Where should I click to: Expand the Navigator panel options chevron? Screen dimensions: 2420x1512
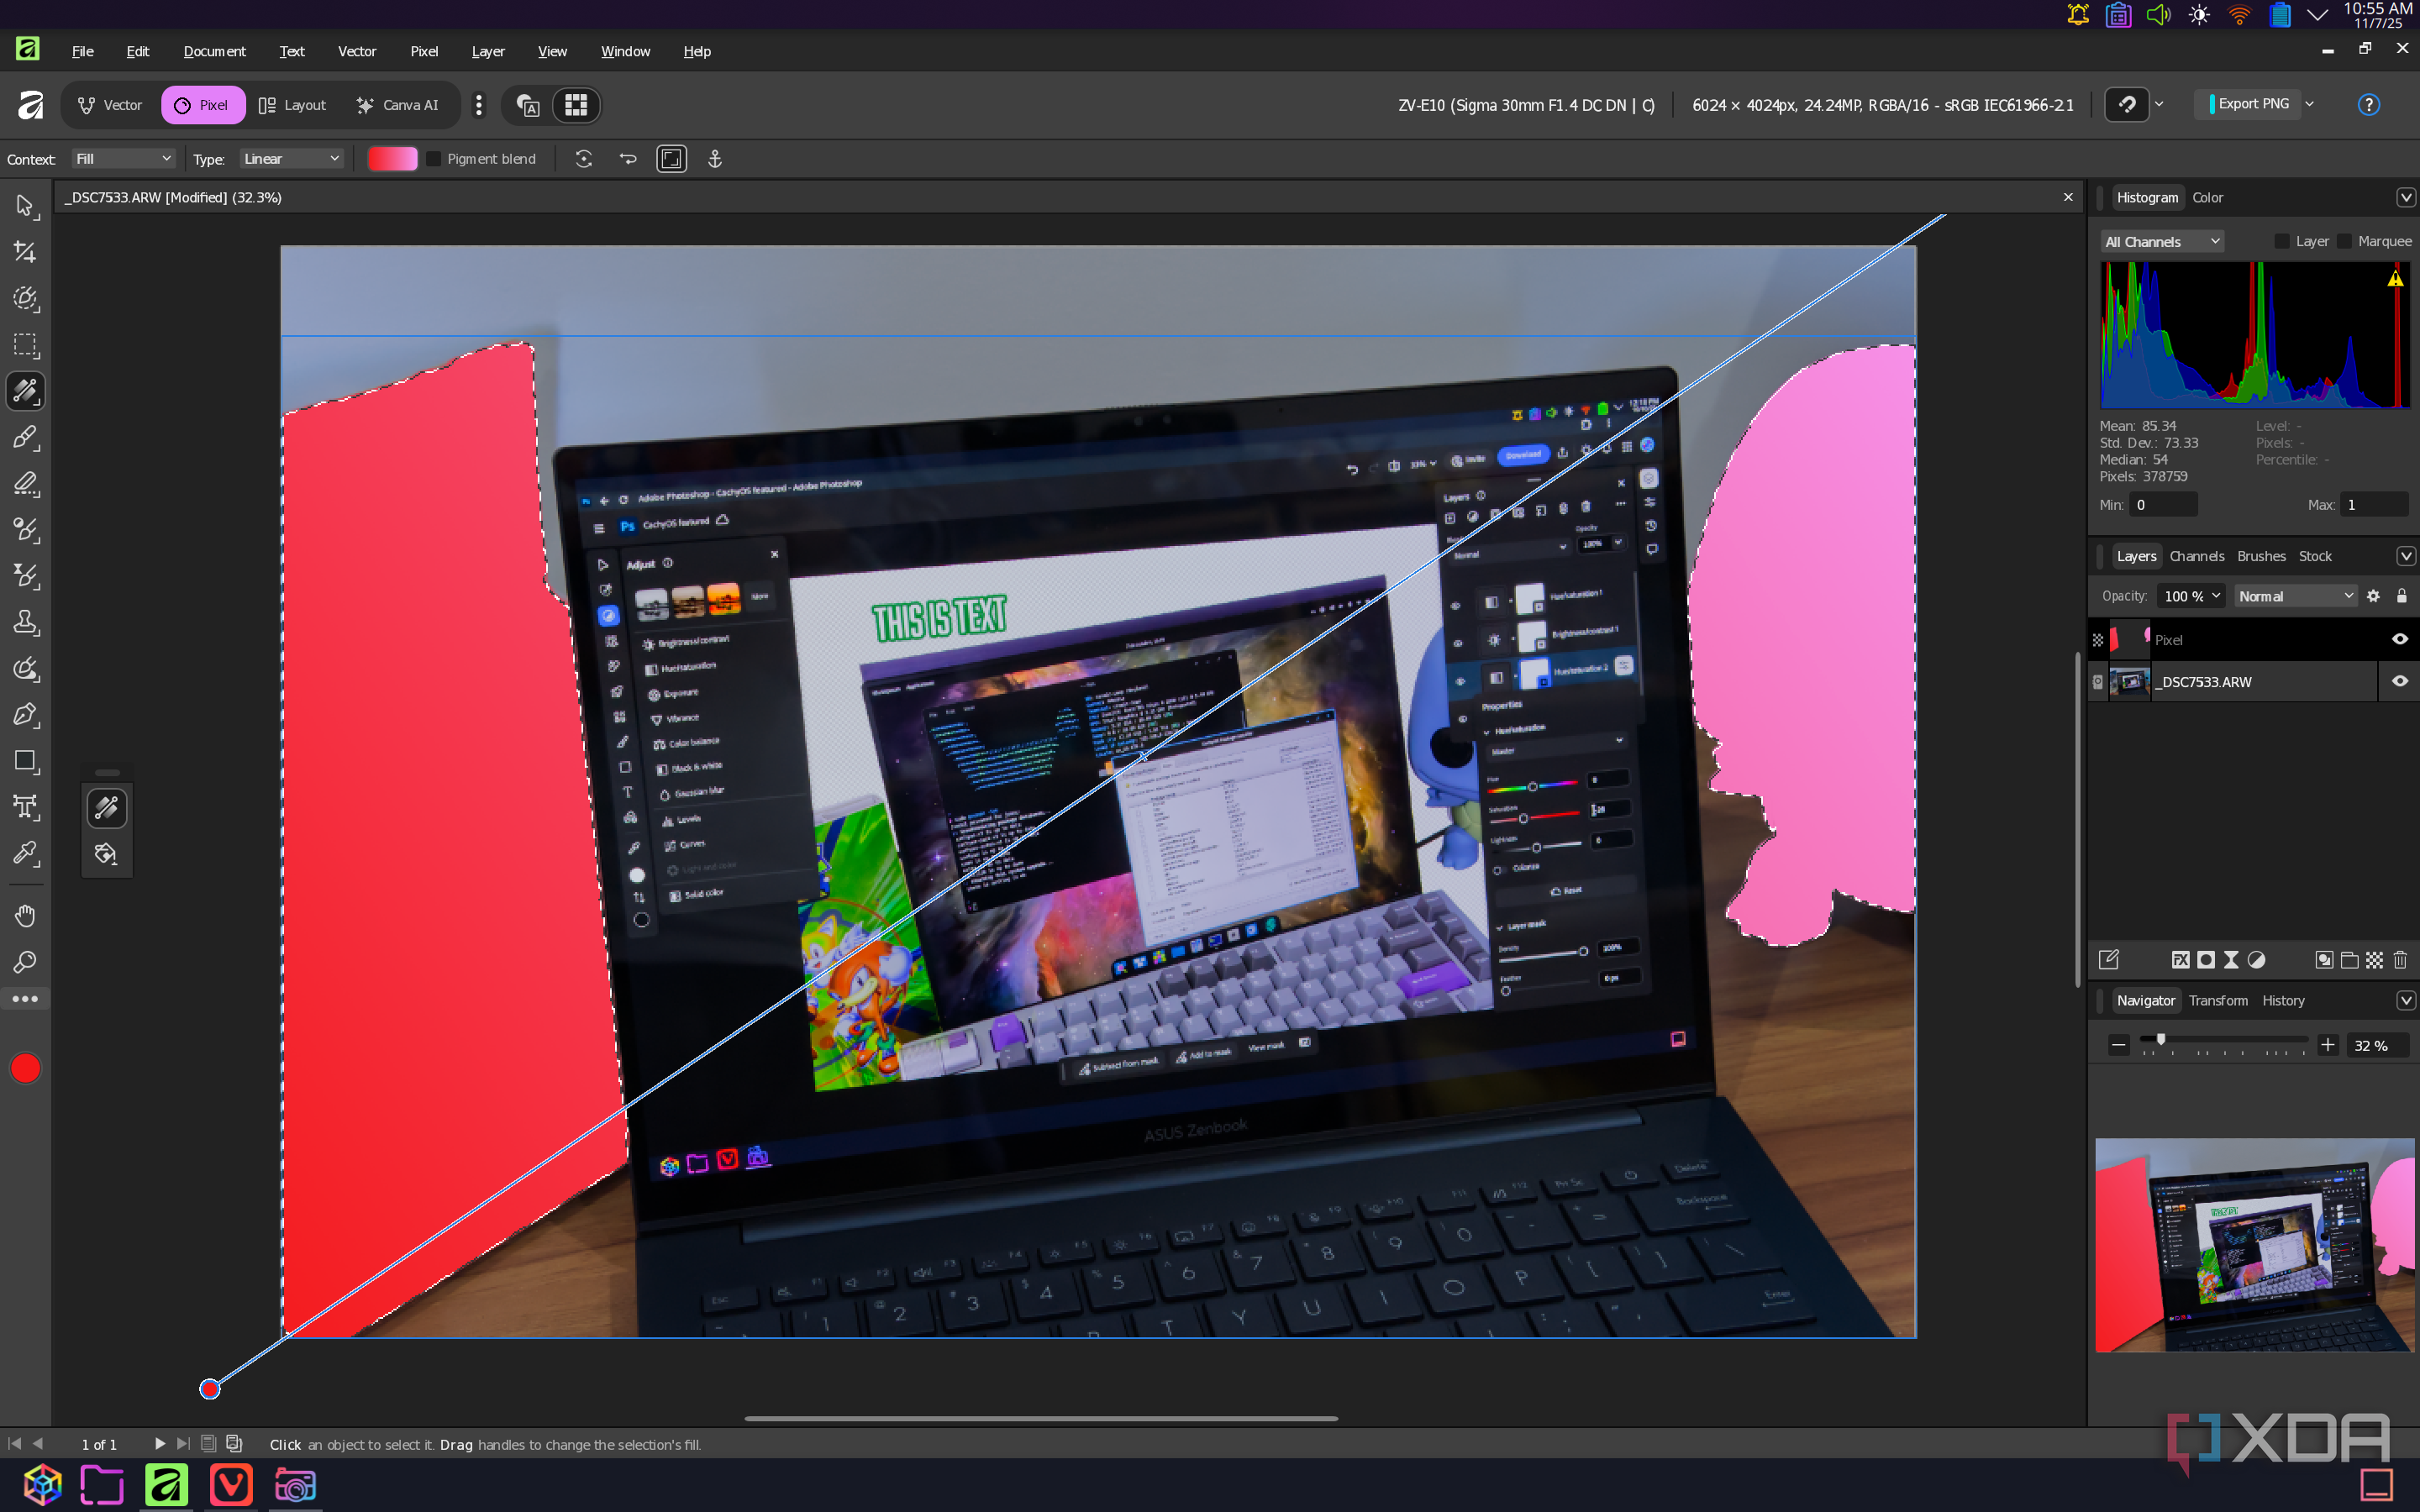tap(2406, 1001)
